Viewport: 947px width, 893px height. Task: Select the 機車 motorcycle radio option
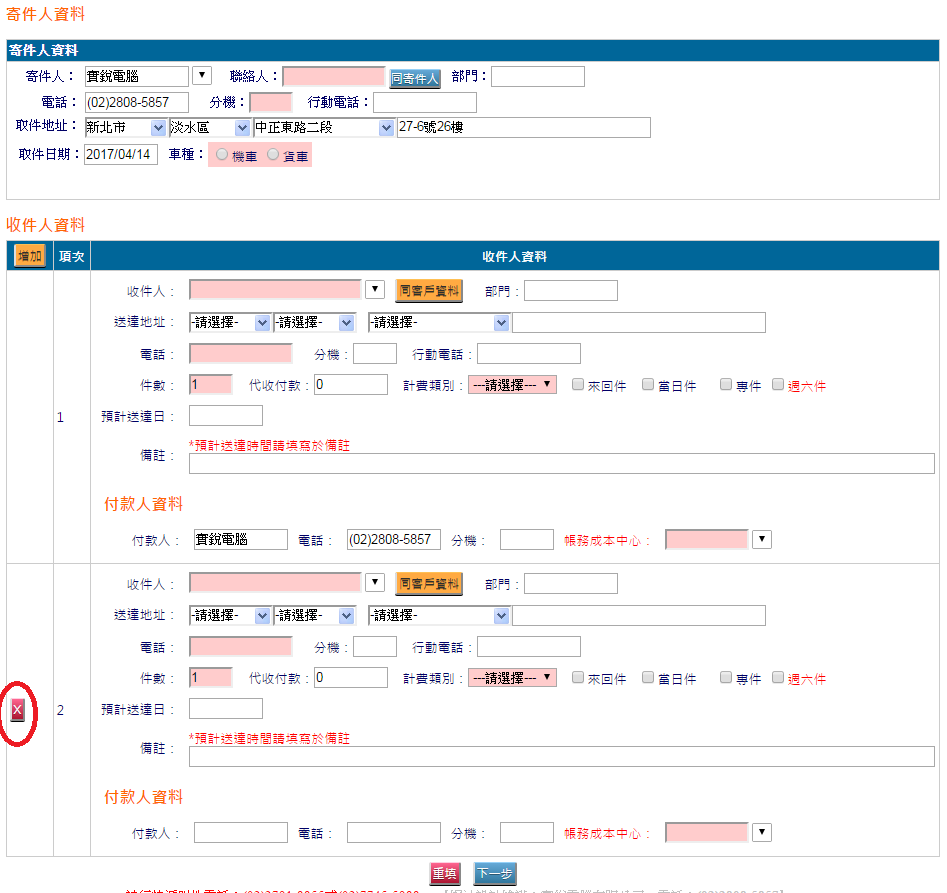[x=222, y=155]
